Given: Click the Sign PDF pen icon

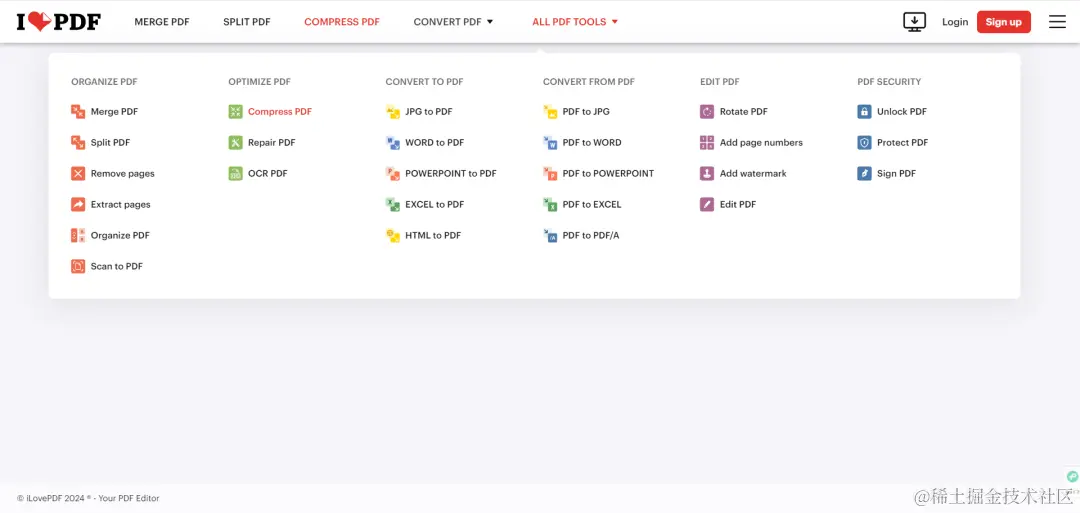Looking at the screenshot, I should [864, 174].
